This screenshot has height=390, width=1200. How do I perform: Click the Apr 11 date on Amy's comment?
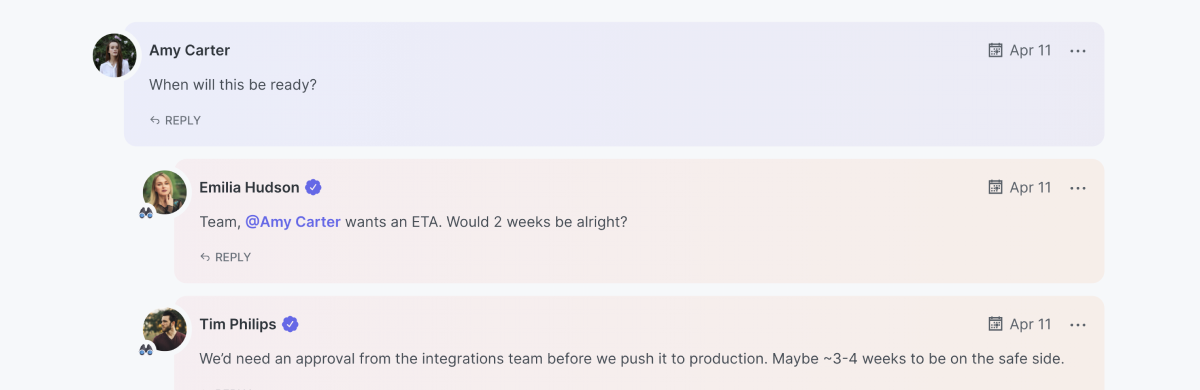point(1030,50)
